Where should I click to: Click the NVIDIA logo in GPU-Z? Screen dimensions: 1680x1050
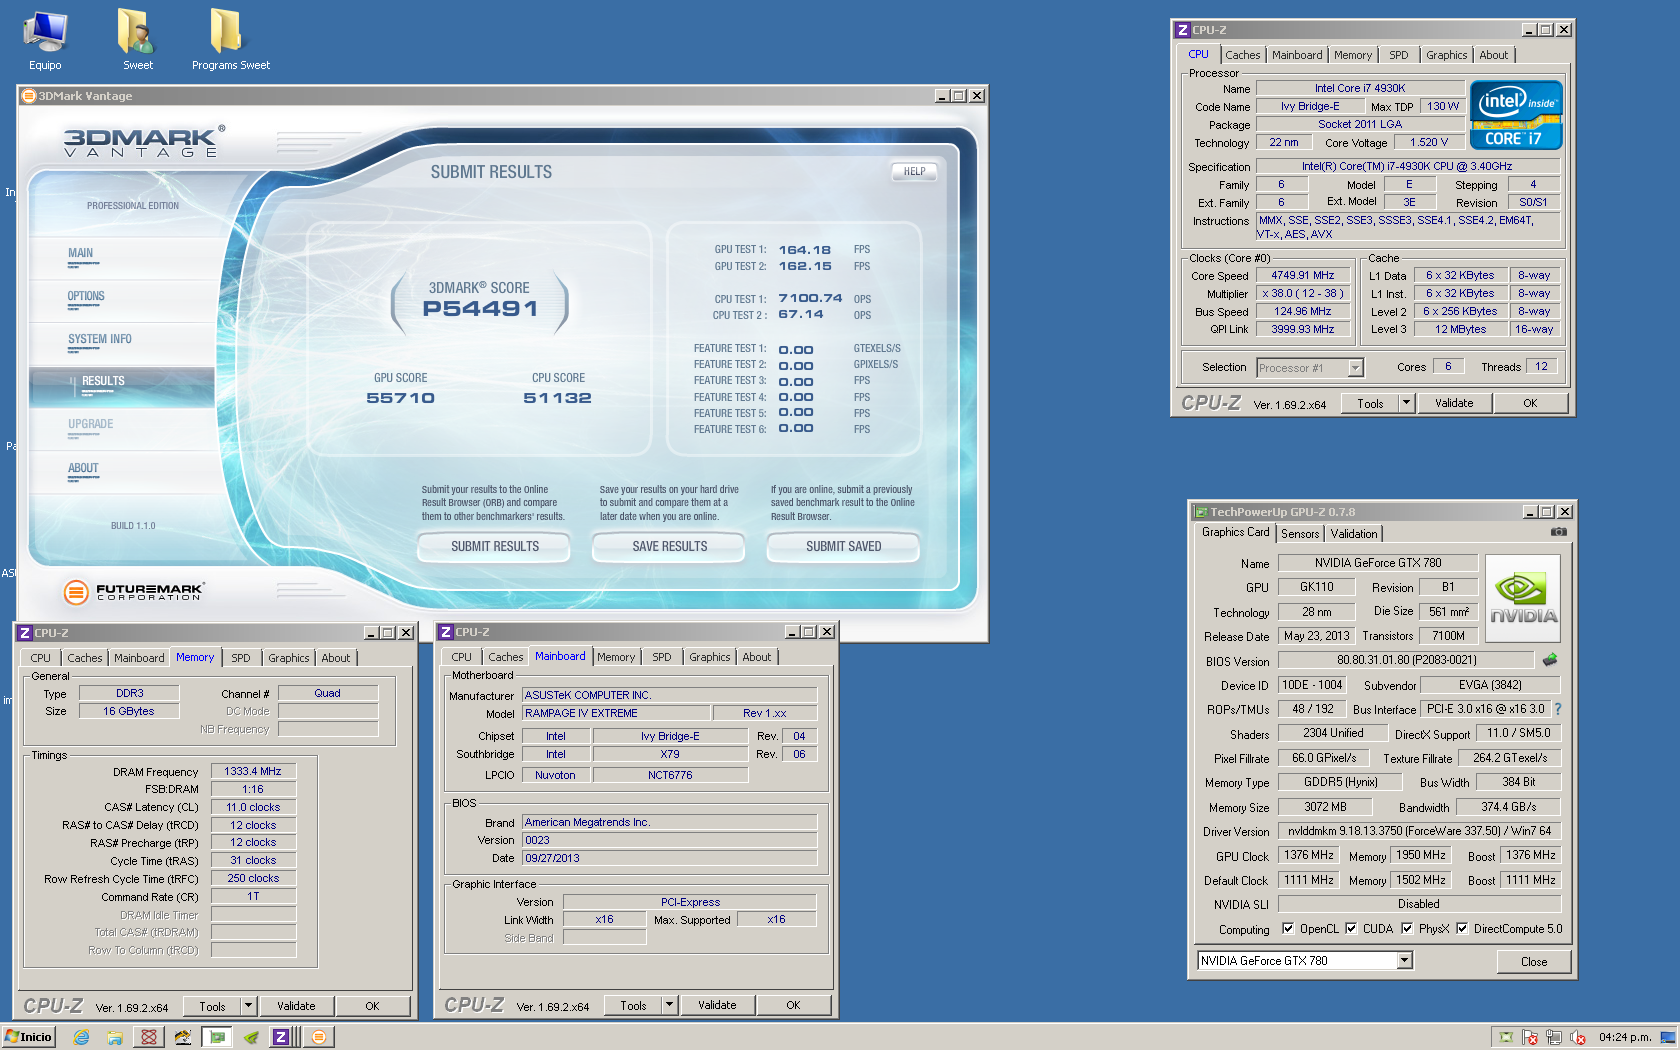point(1522,598)
